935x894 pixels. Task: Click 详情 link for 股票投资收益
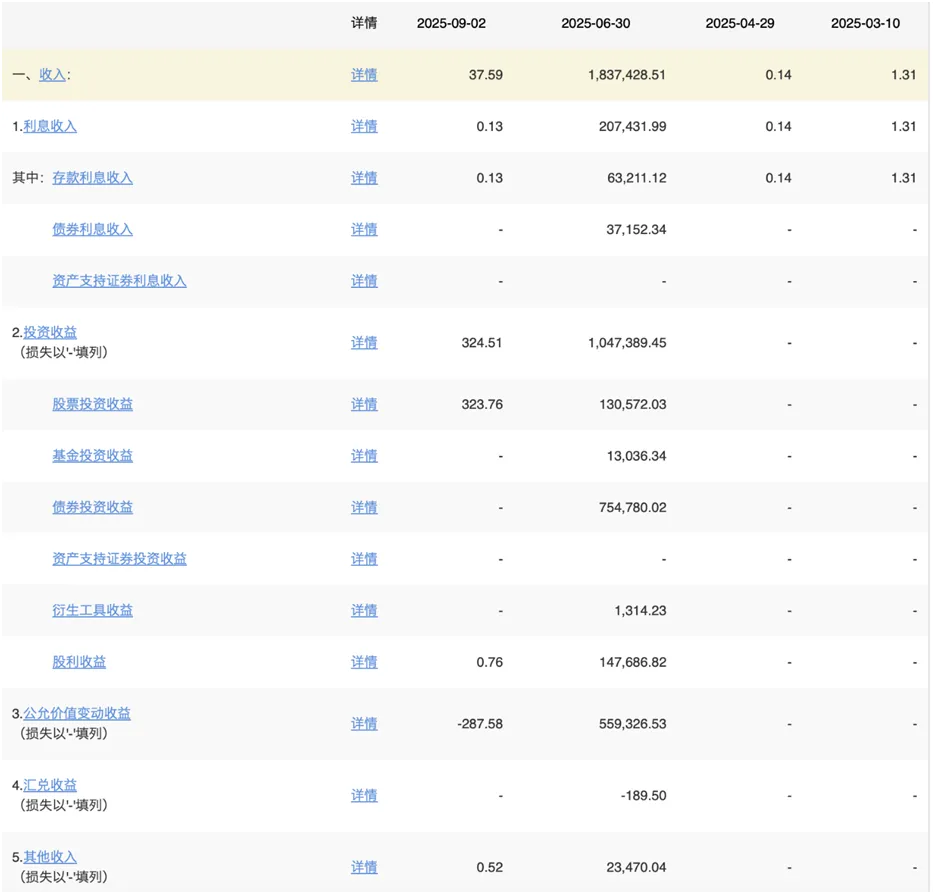pyautogui.click(x=364, y=404)
